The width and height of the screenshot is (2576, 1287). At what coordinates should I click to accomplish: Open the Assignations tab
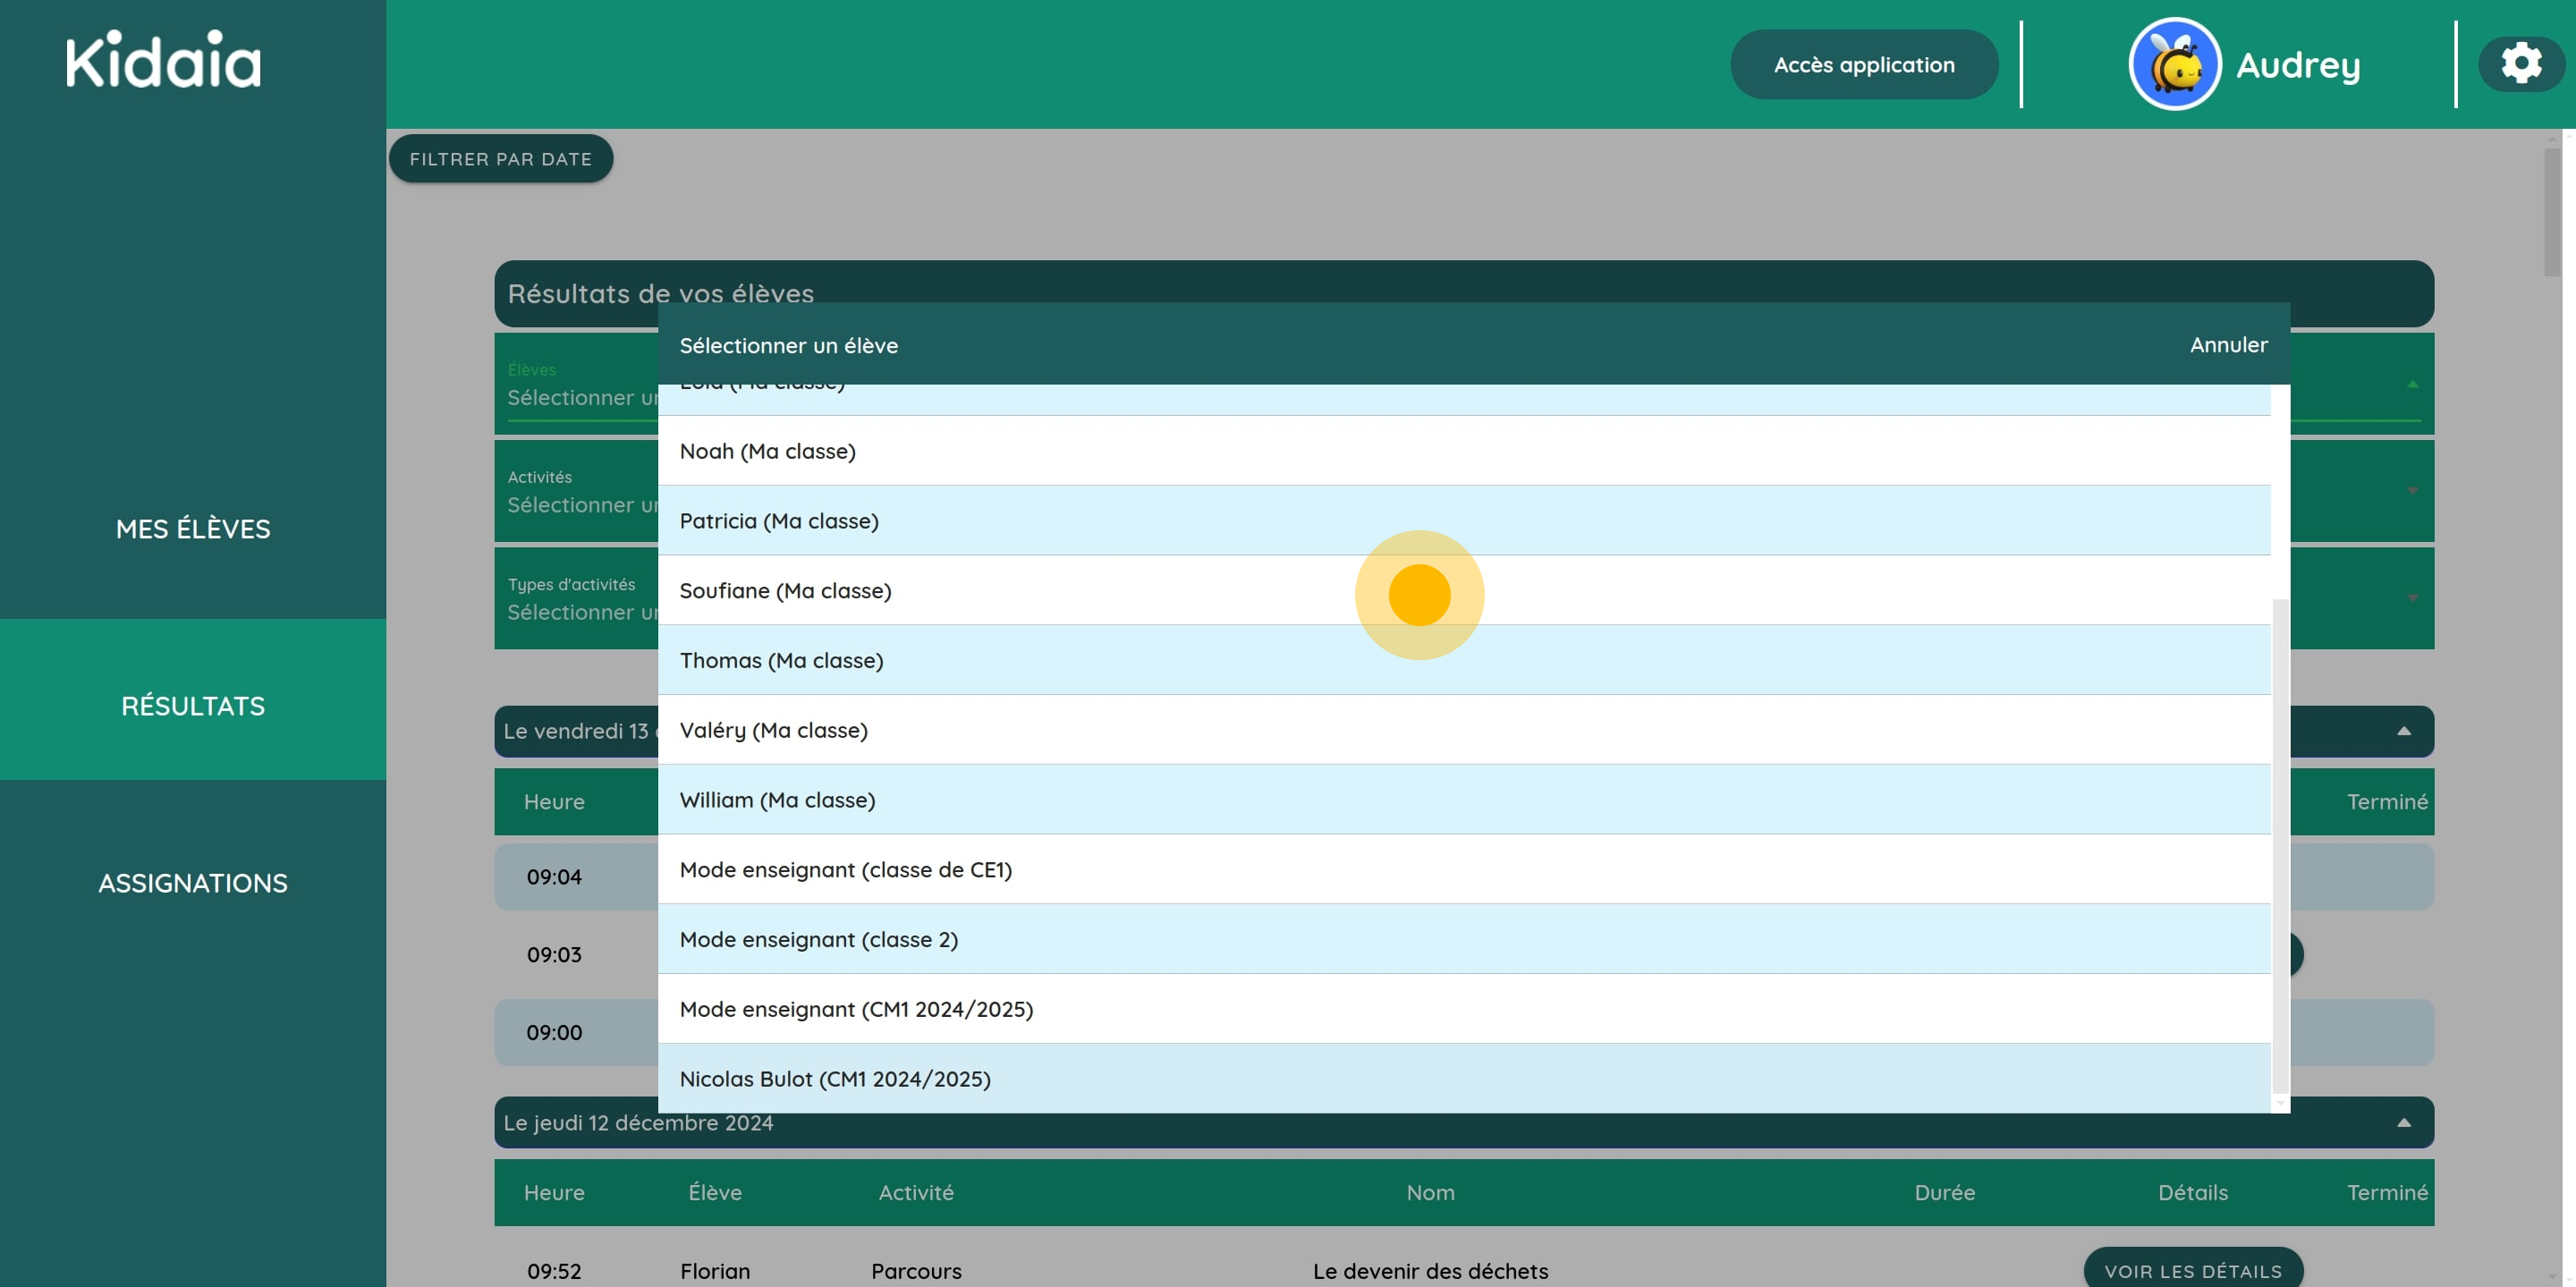[193, 883]
